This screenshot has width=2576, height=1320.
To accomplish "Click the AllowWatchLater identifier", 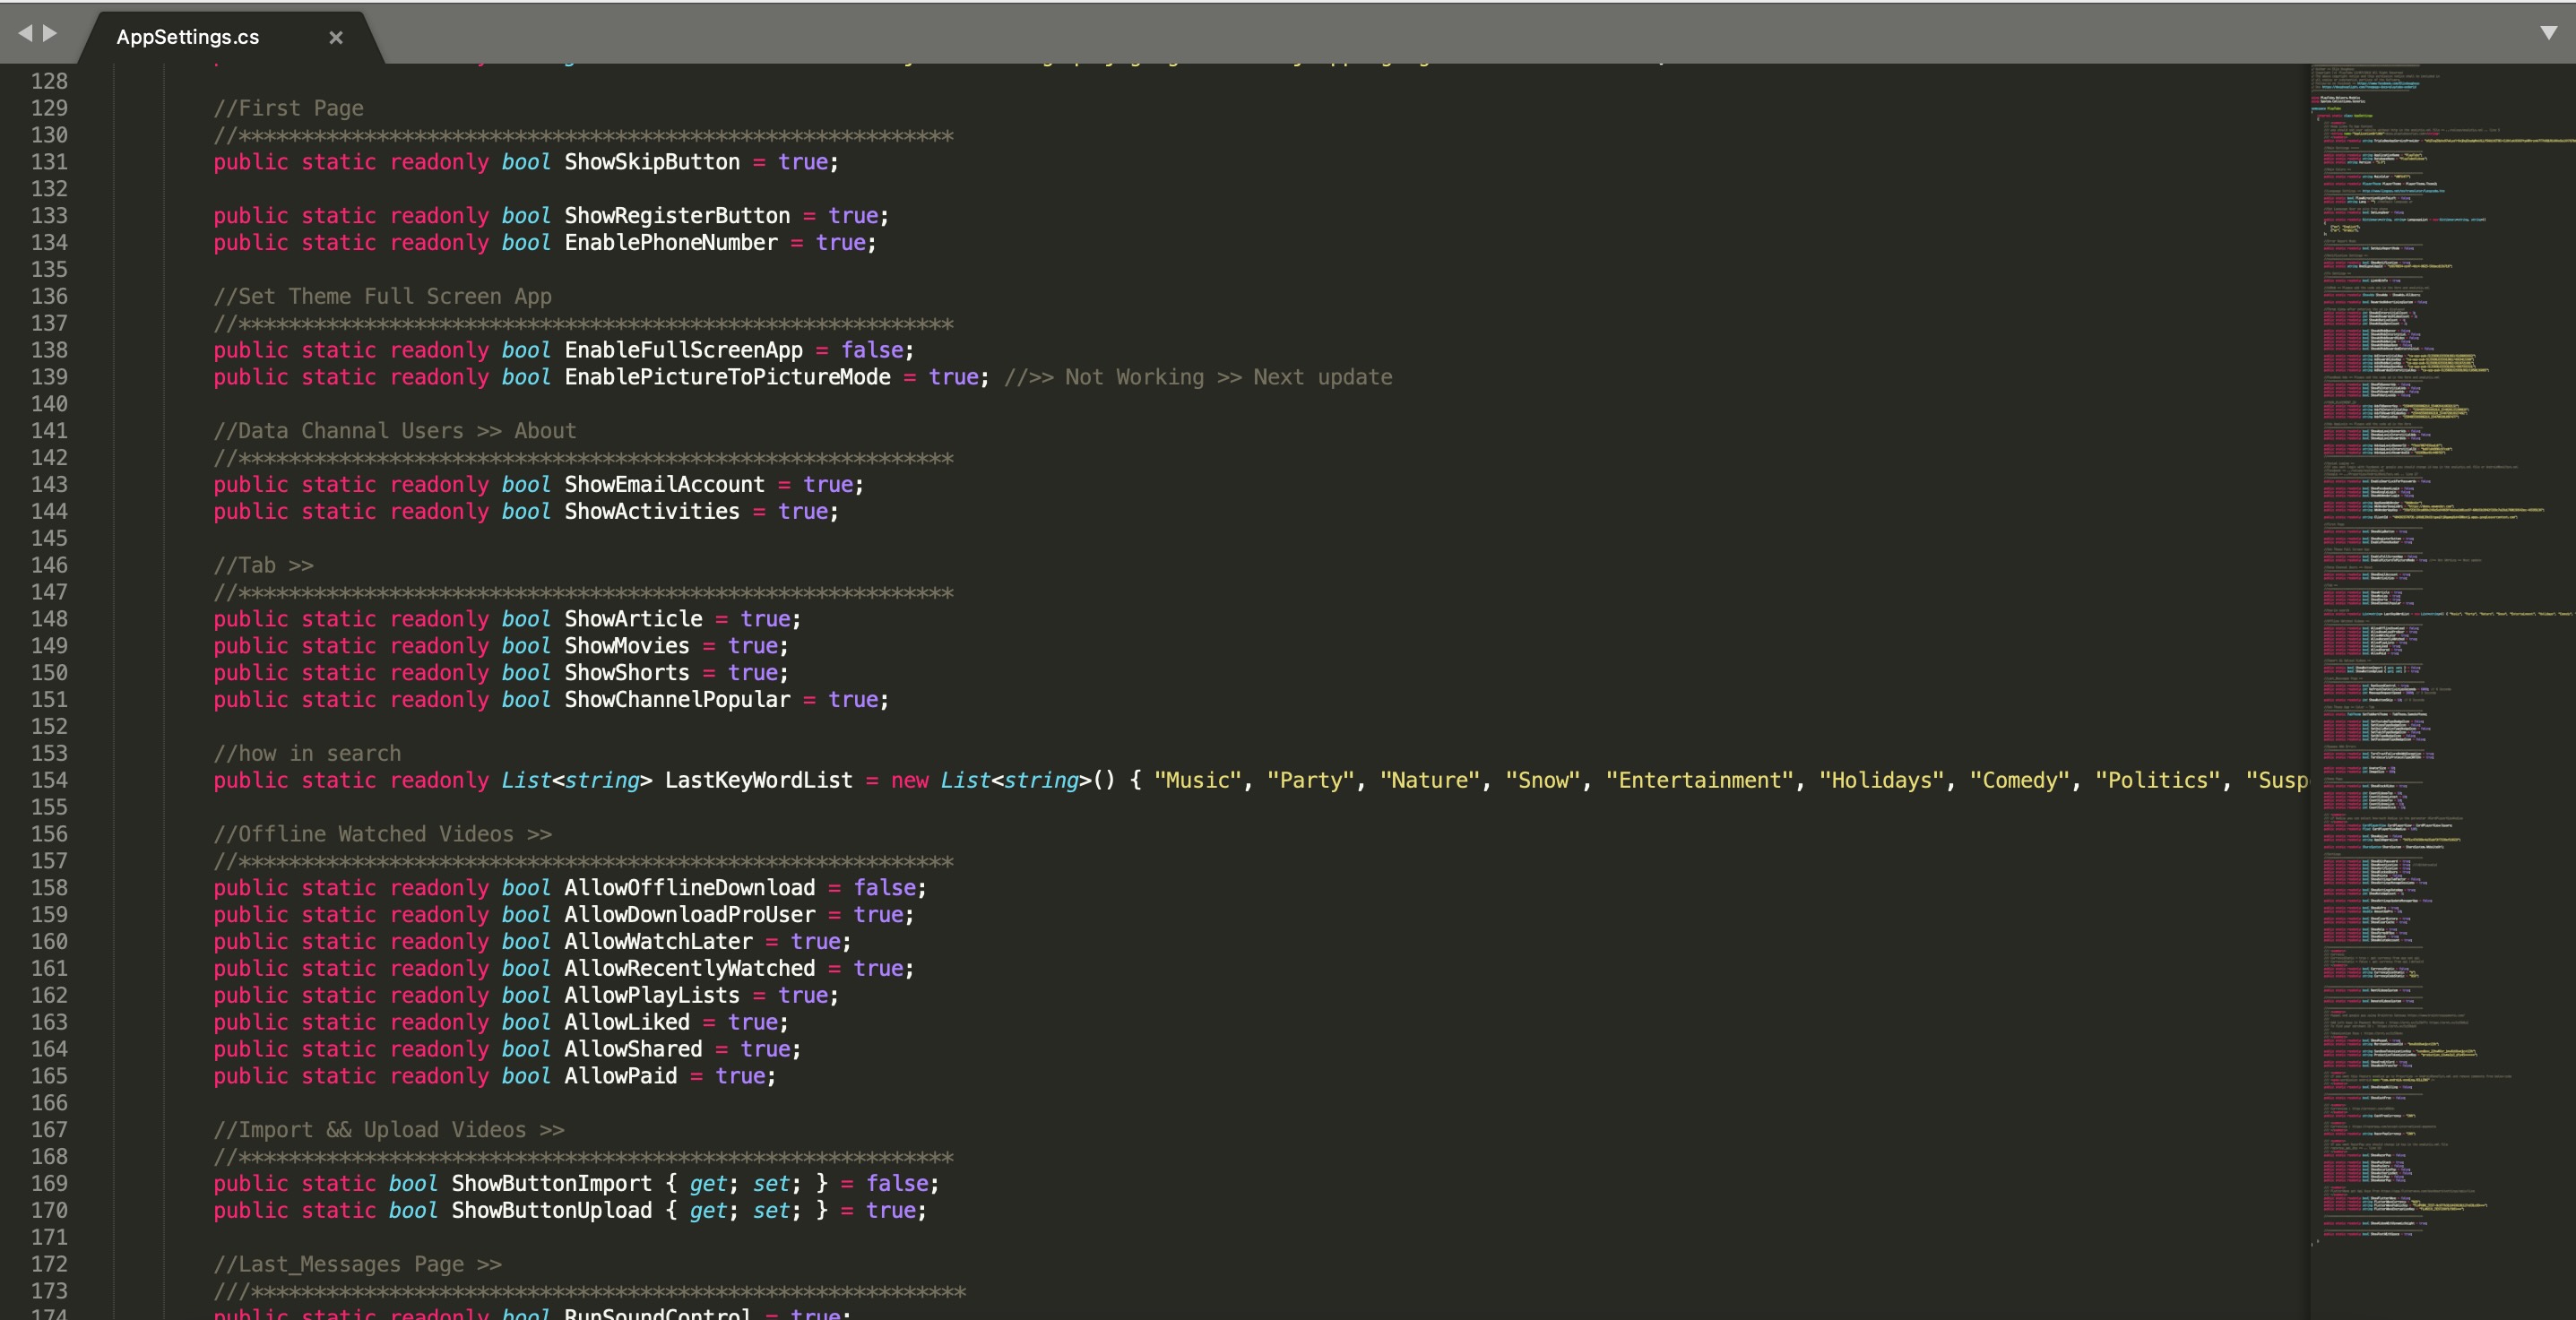I will pyautogui.click(x=658, y=941).
